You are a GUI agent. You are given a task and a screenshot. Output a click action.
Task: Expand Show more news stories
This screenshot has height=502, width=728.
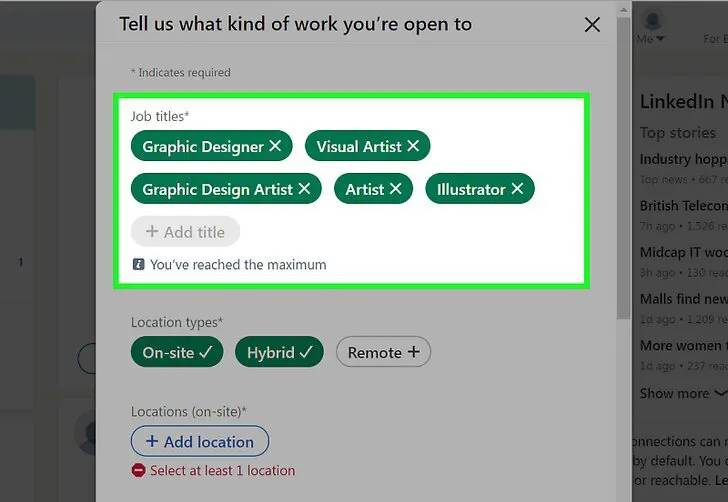pyautogui.click(x=682, y=393)
